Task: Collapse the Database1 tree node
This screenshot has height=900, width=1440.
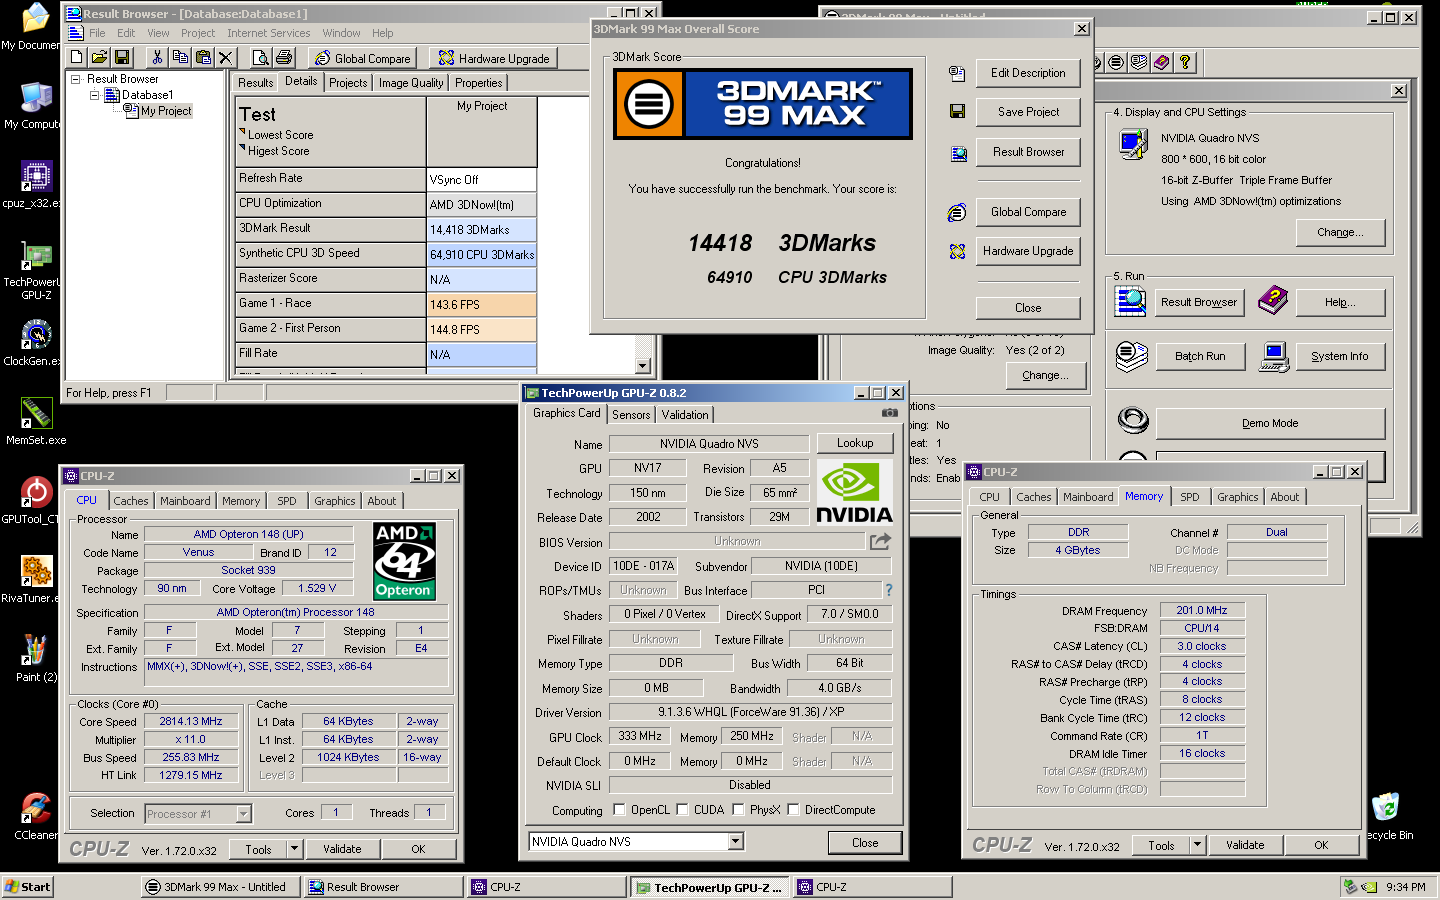Action: click(95, 95)
